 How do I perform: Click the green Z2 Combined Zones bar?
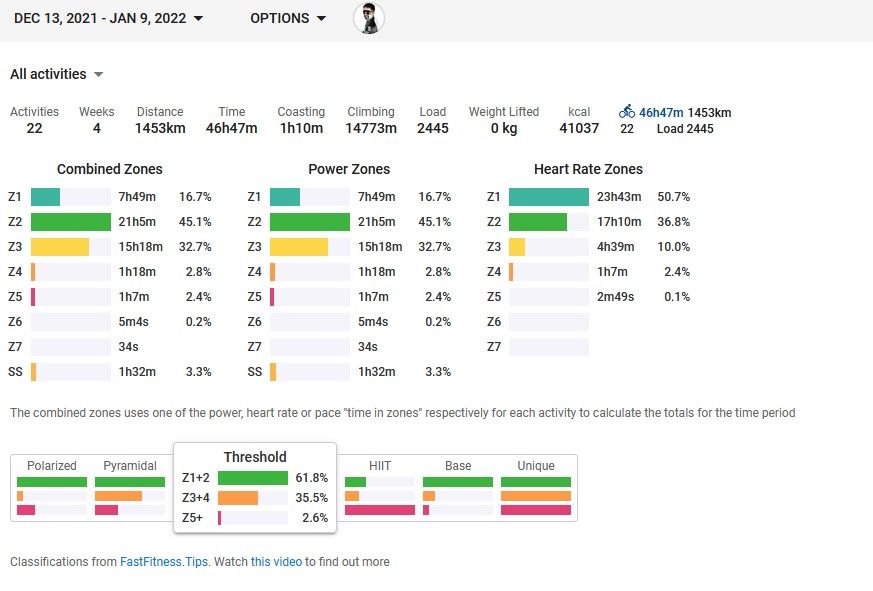coord(70,222)
